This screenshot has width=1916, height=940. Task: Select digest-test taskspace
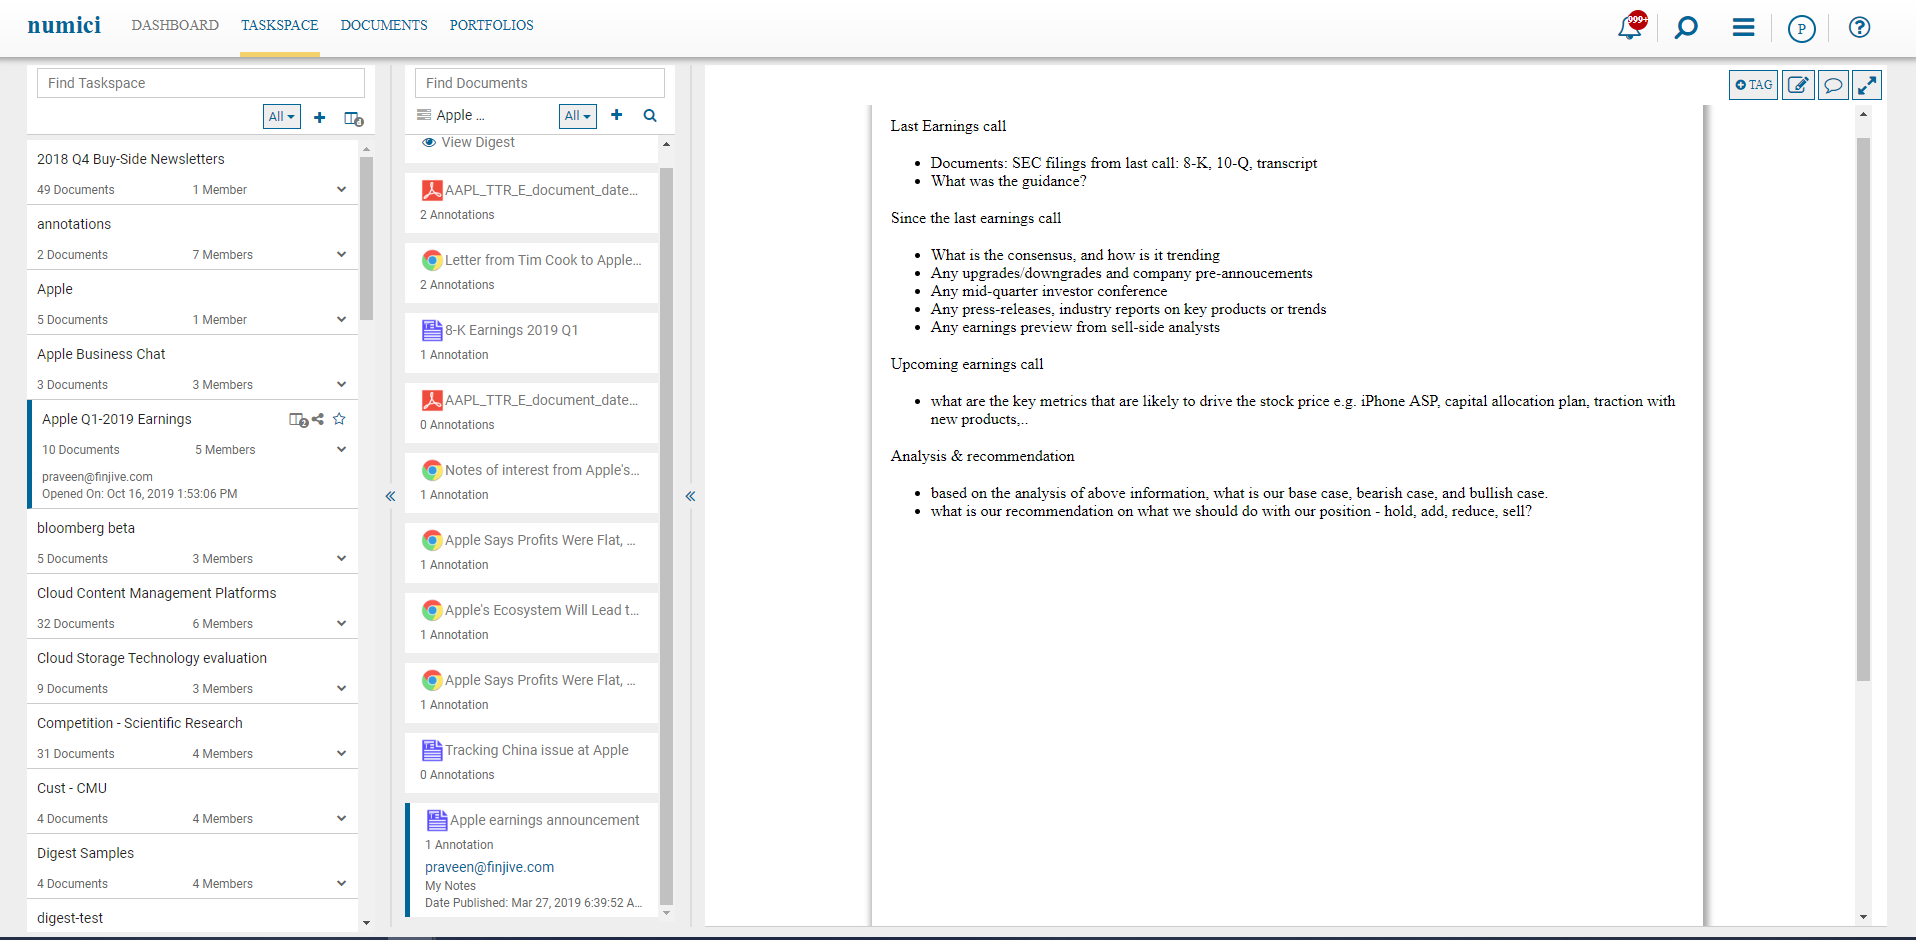pos(70,918)
